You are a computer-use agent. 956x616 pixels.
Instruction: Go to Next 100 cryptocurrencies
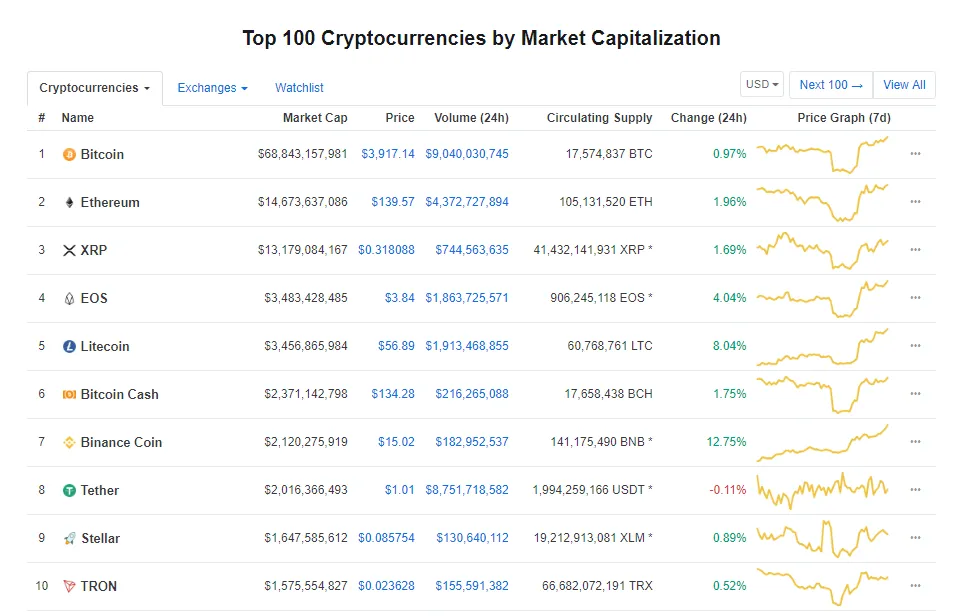(830, 85)
